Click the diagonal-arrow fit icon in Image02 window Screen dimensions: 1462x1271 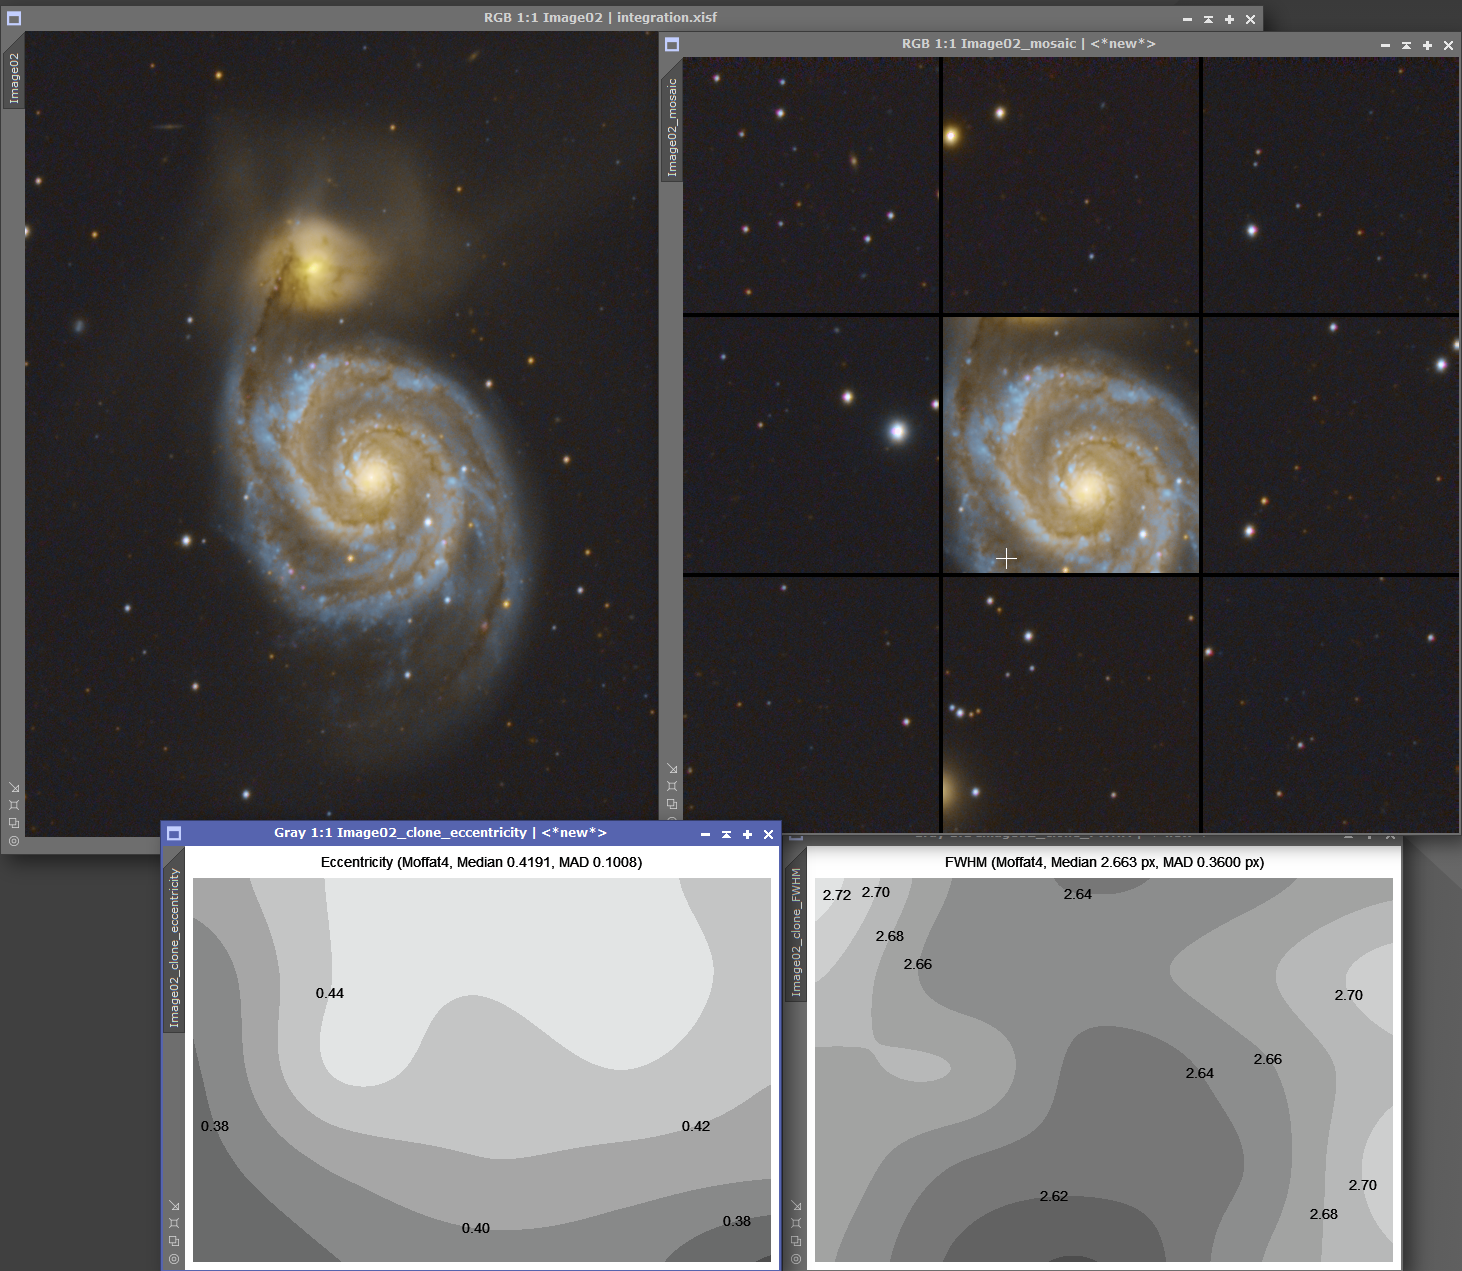(14, 788)
